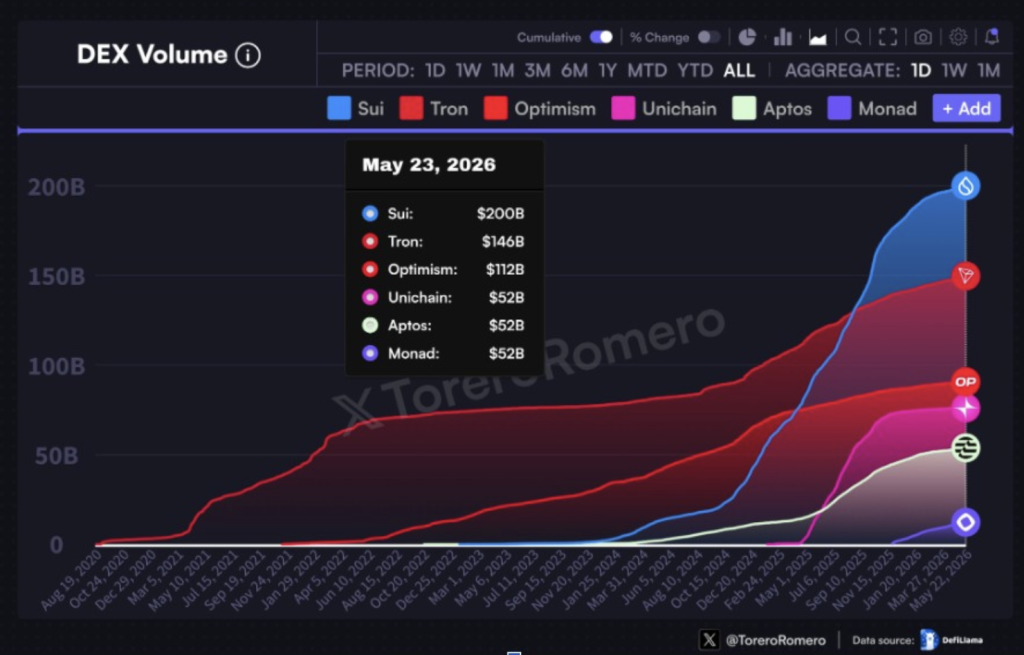Select 1W period
Image resolution: width=1024 pixels, height=655 pixels.
(x=468, y=71)
